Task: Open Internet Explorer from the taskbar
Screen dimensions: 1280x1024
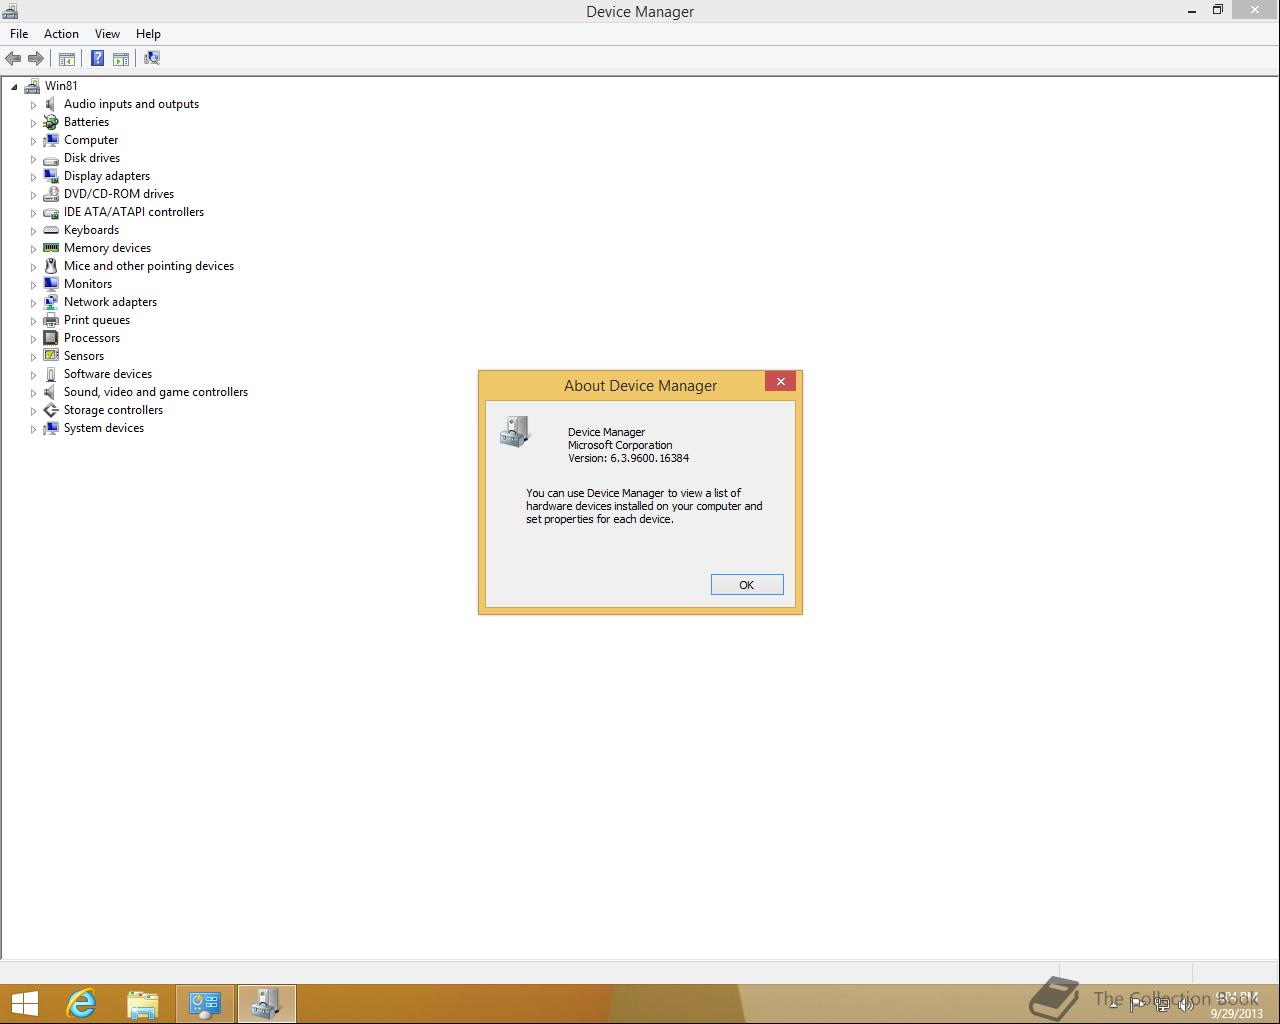Action: click(x=81, y=1004)
